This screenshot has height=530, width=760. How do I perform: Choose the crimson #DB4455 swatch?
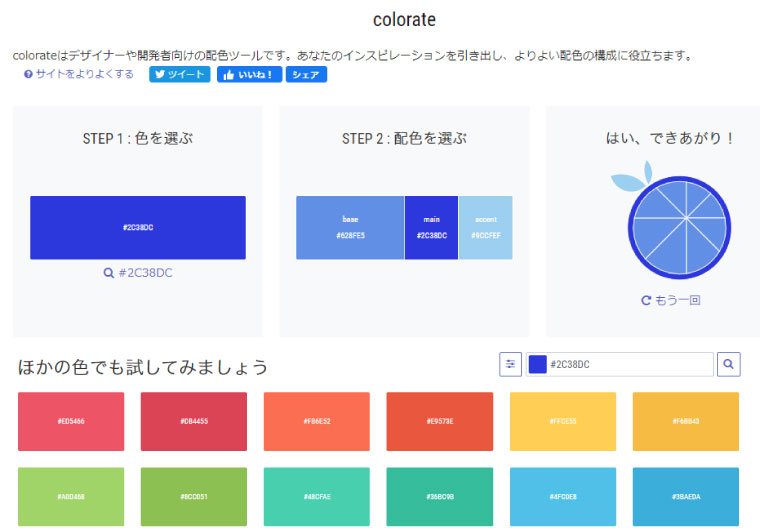click(x=194, y=421)
